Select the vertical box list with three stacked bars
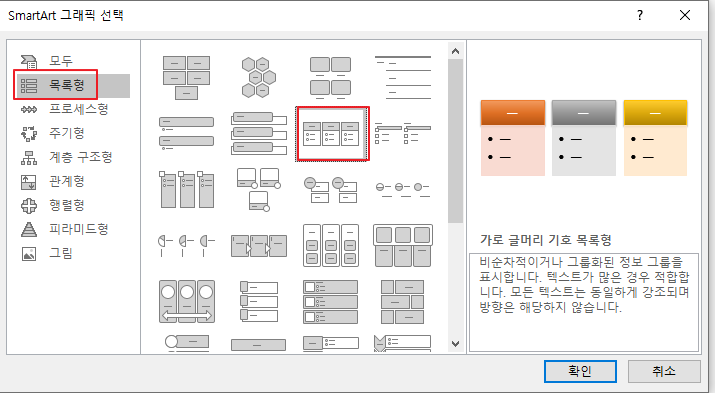This screenshot has height=393, width=715. pyautogui.click(x=259, y=134)
